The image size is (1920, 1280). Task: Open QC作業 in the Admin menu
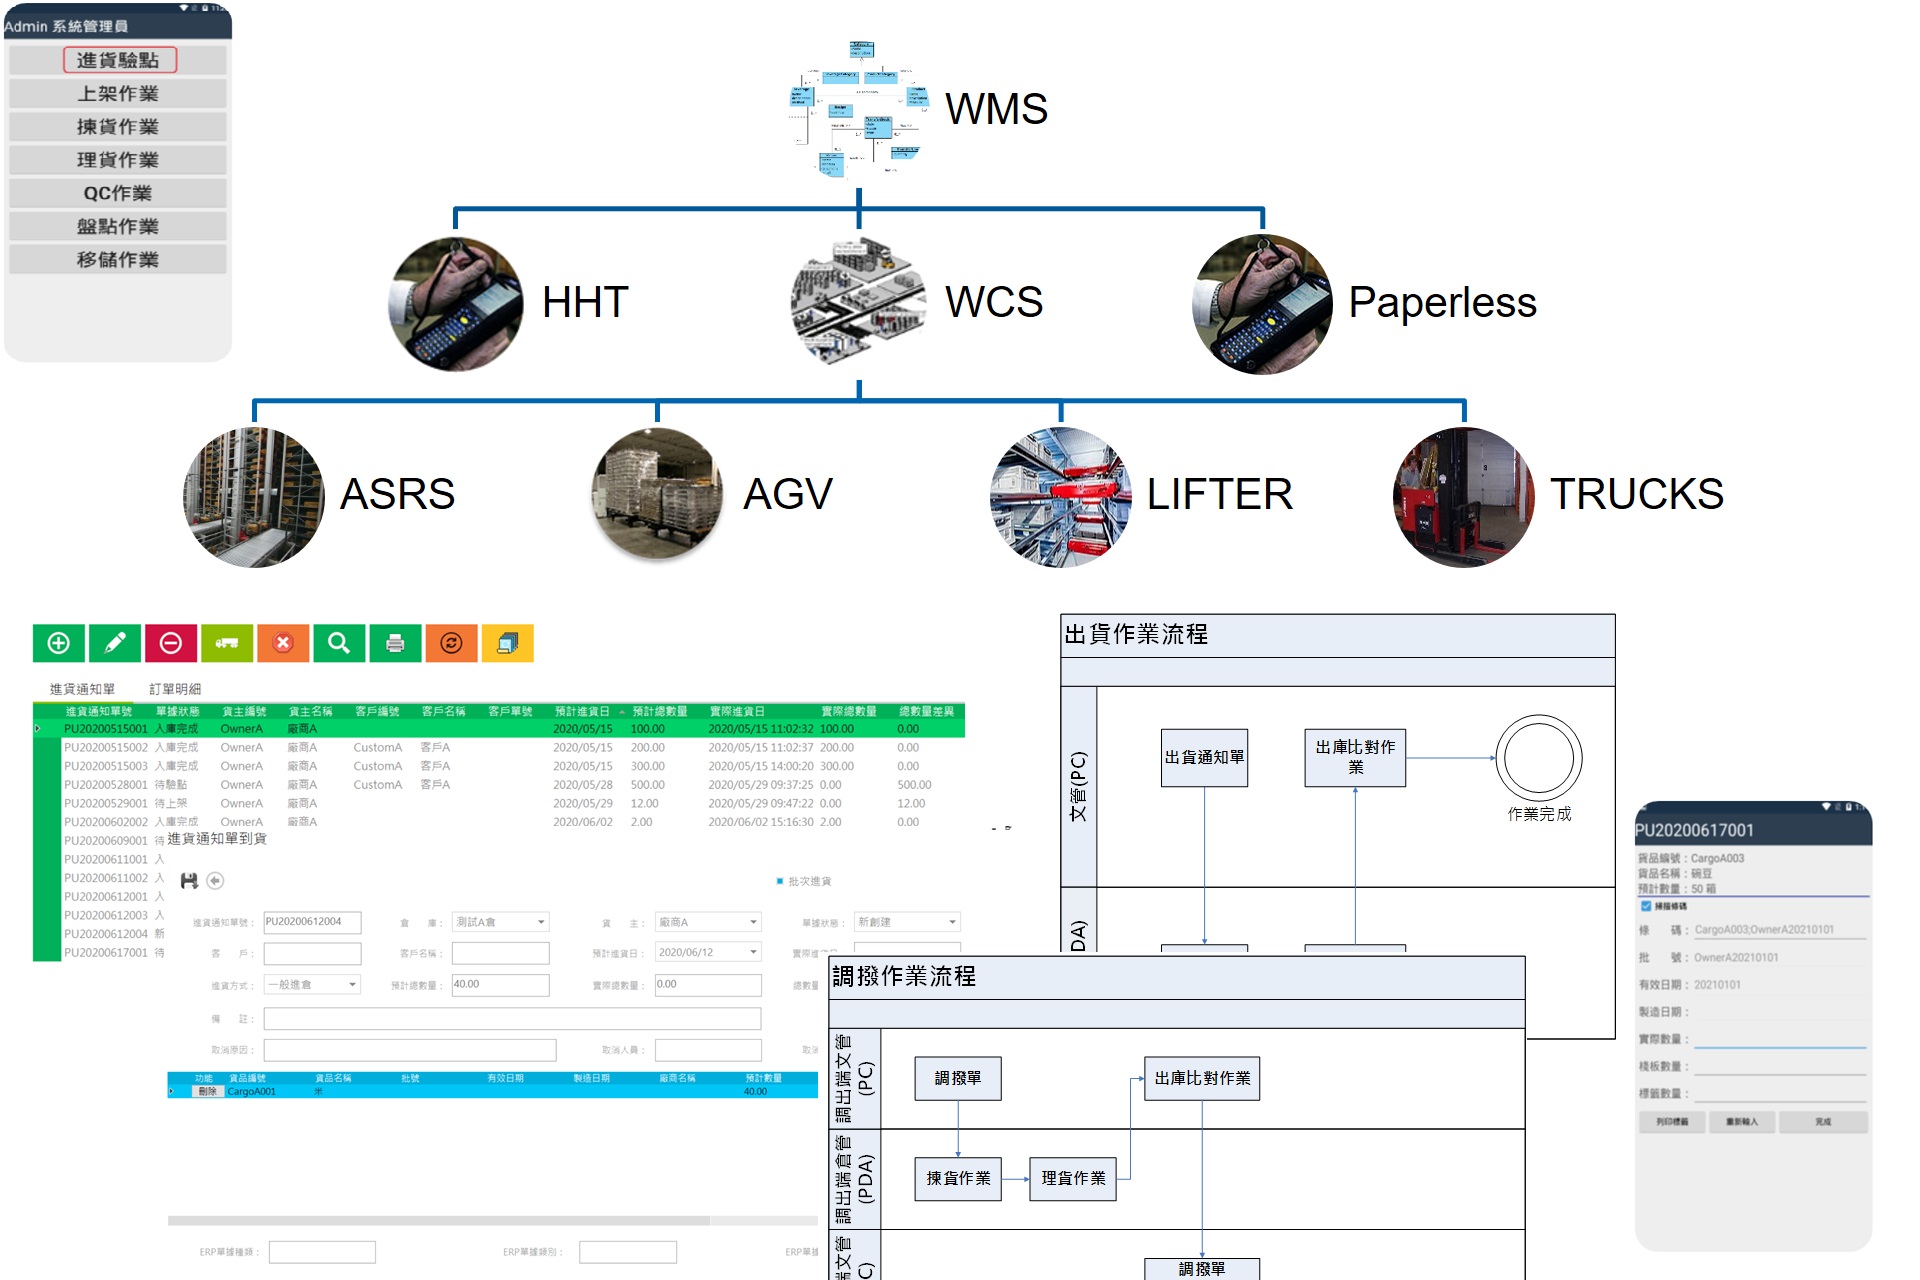click(118, 193)
